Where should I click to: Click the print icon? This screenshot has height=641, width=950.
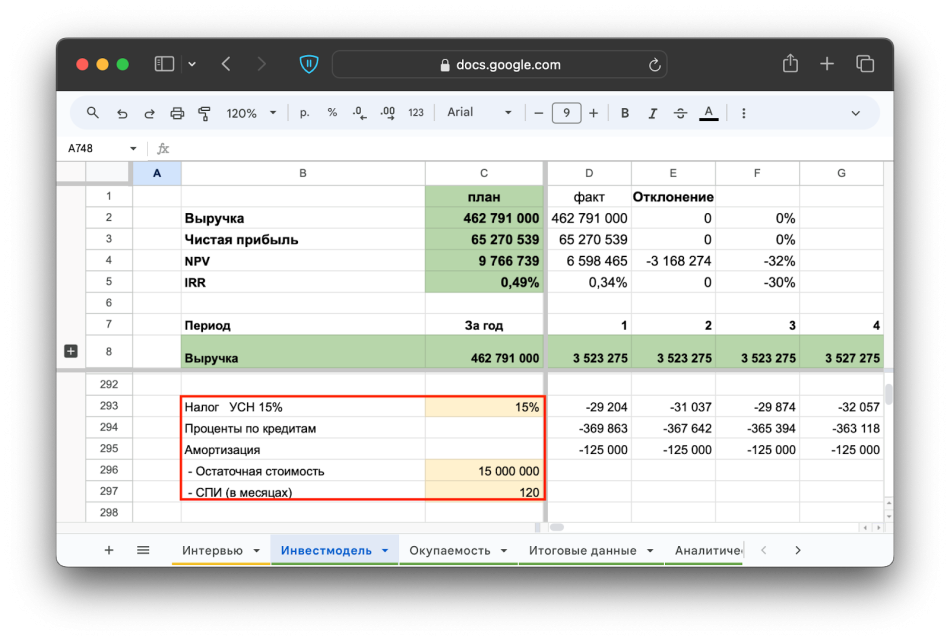click(x=177, y=113)
